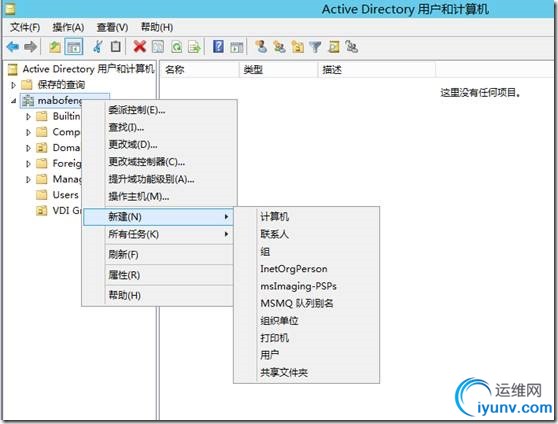Click the red X Delete icon
Viewport: 558px width, 424px height.
point(140,47)
